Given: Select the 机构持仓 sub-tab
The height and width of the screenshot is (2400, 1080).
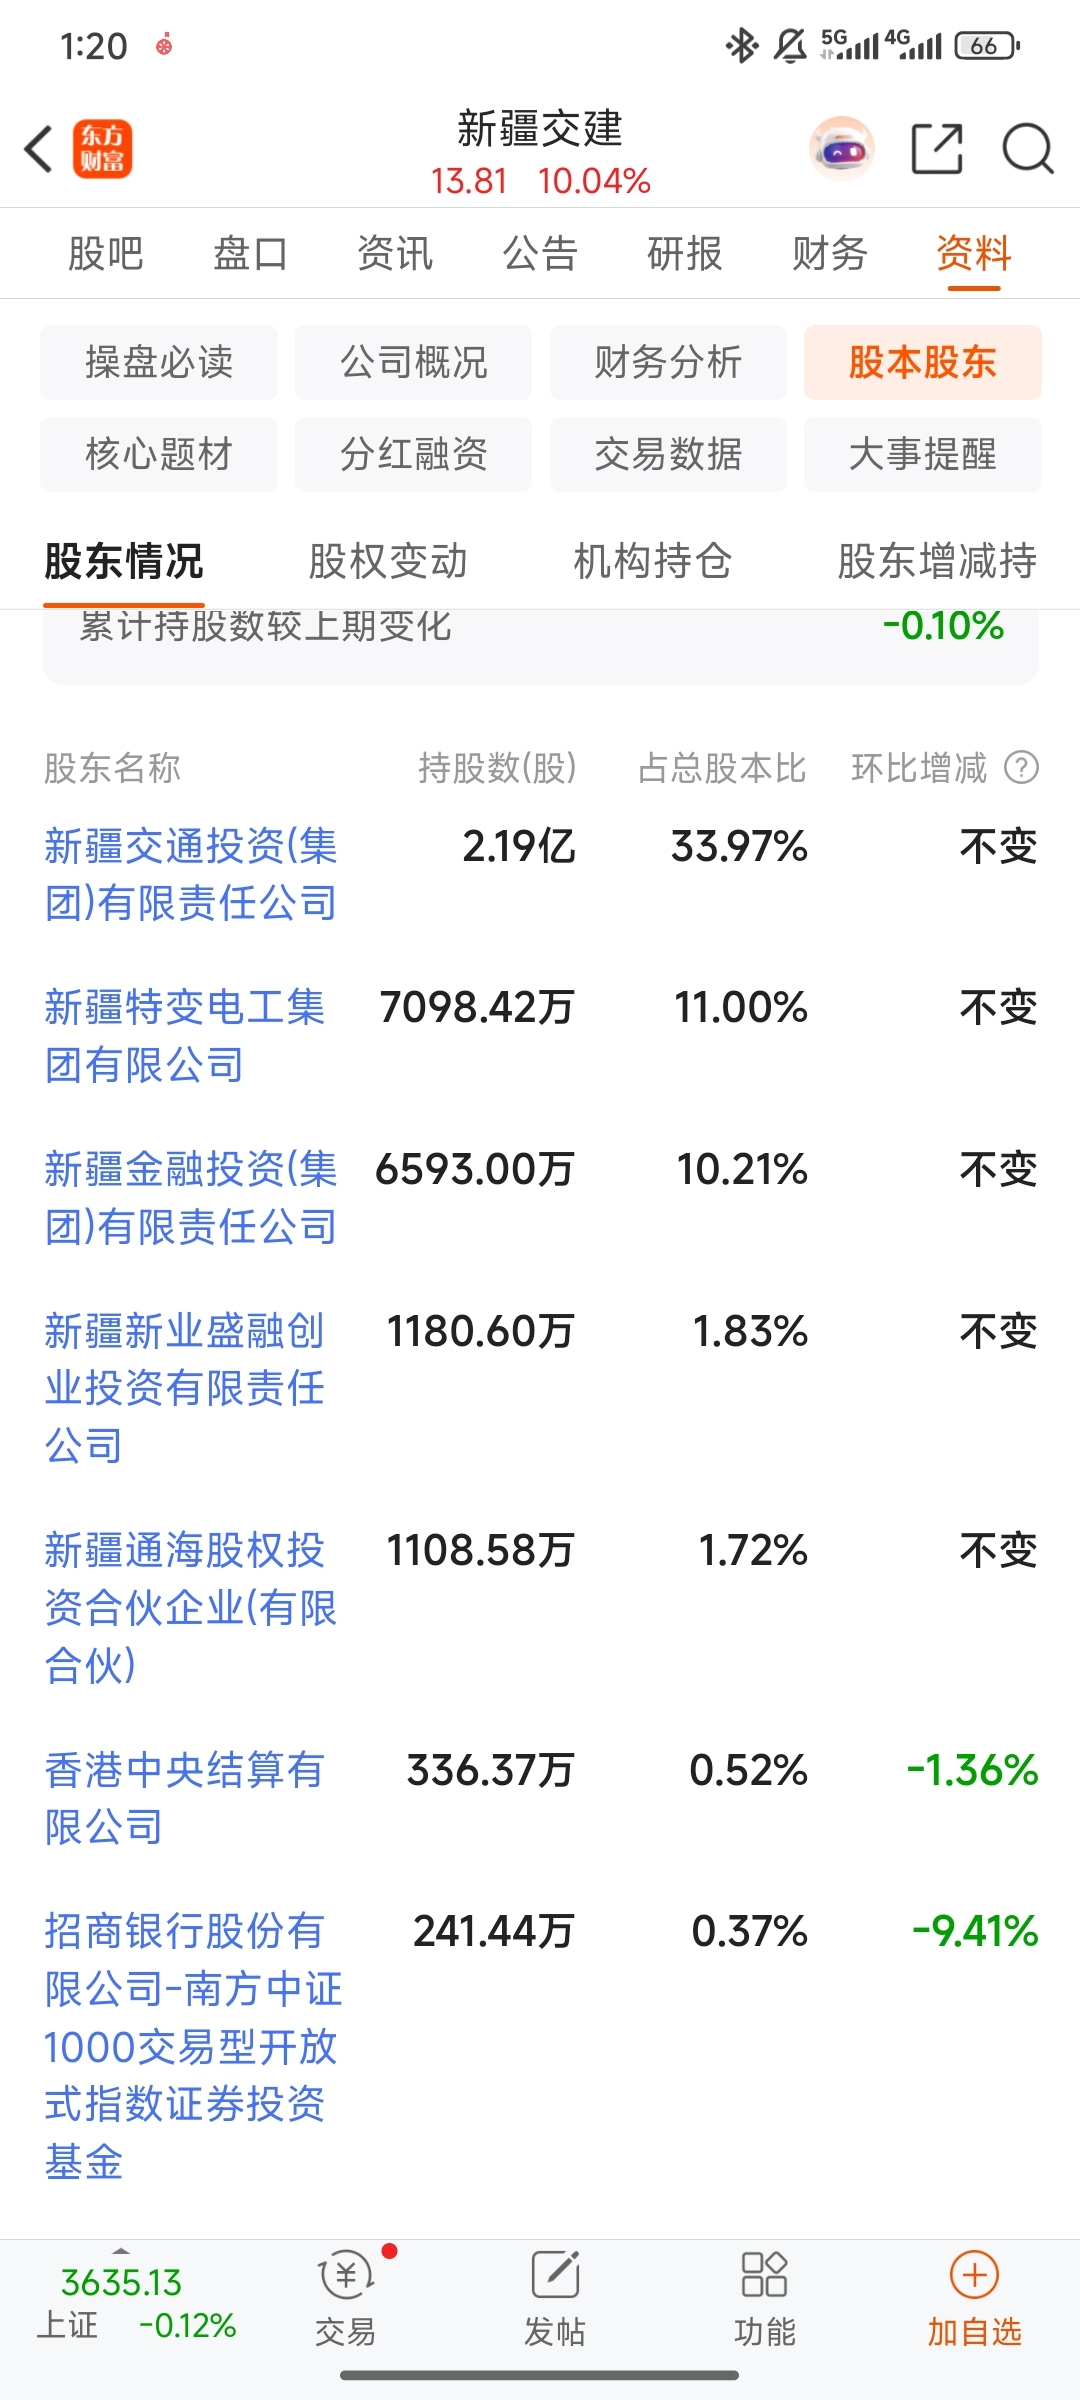Looking at the screenshot, I should coord(652,561).
